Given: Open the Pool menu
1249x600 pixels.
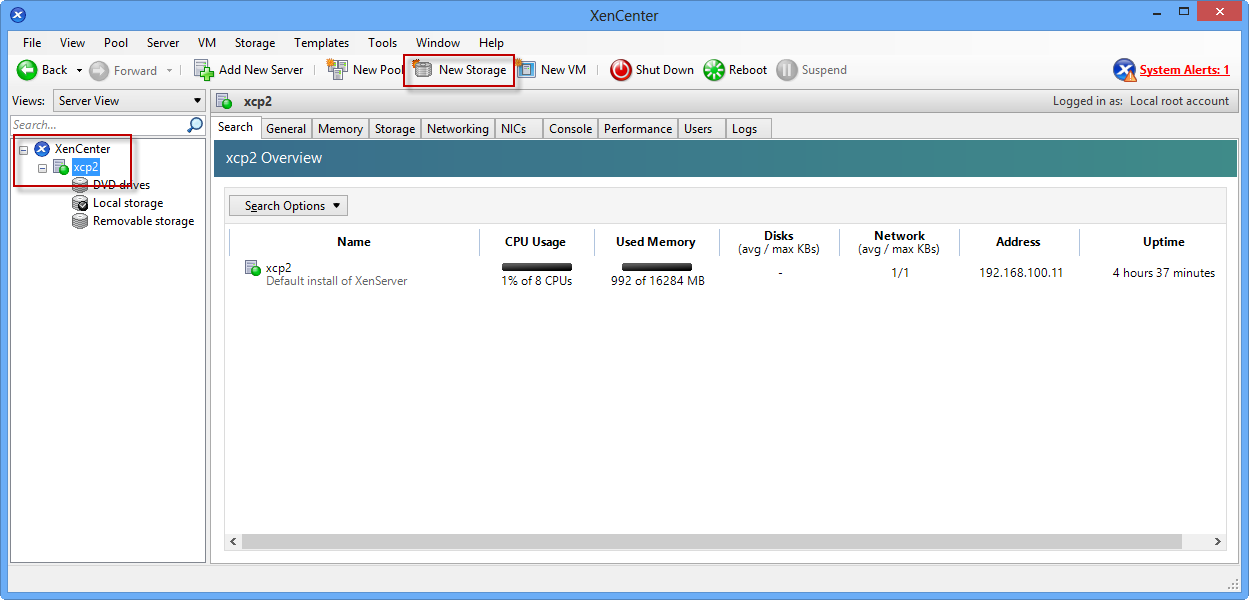Looking at the screenshot, I should 116,43.
